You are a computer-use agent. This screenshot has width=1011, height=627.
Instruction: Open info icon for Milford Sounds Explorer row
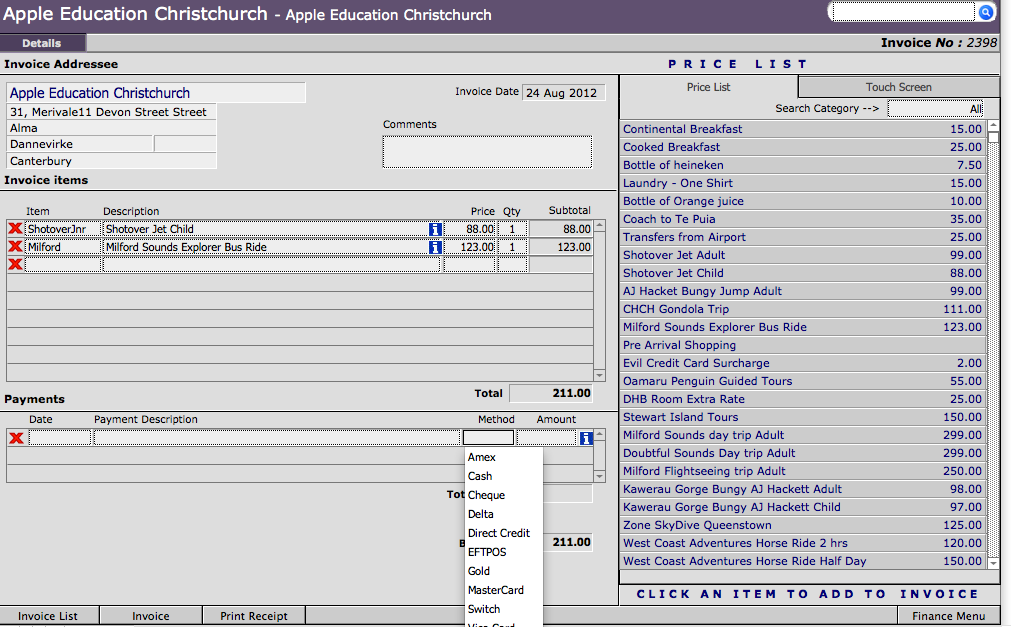tap(435, 247)
